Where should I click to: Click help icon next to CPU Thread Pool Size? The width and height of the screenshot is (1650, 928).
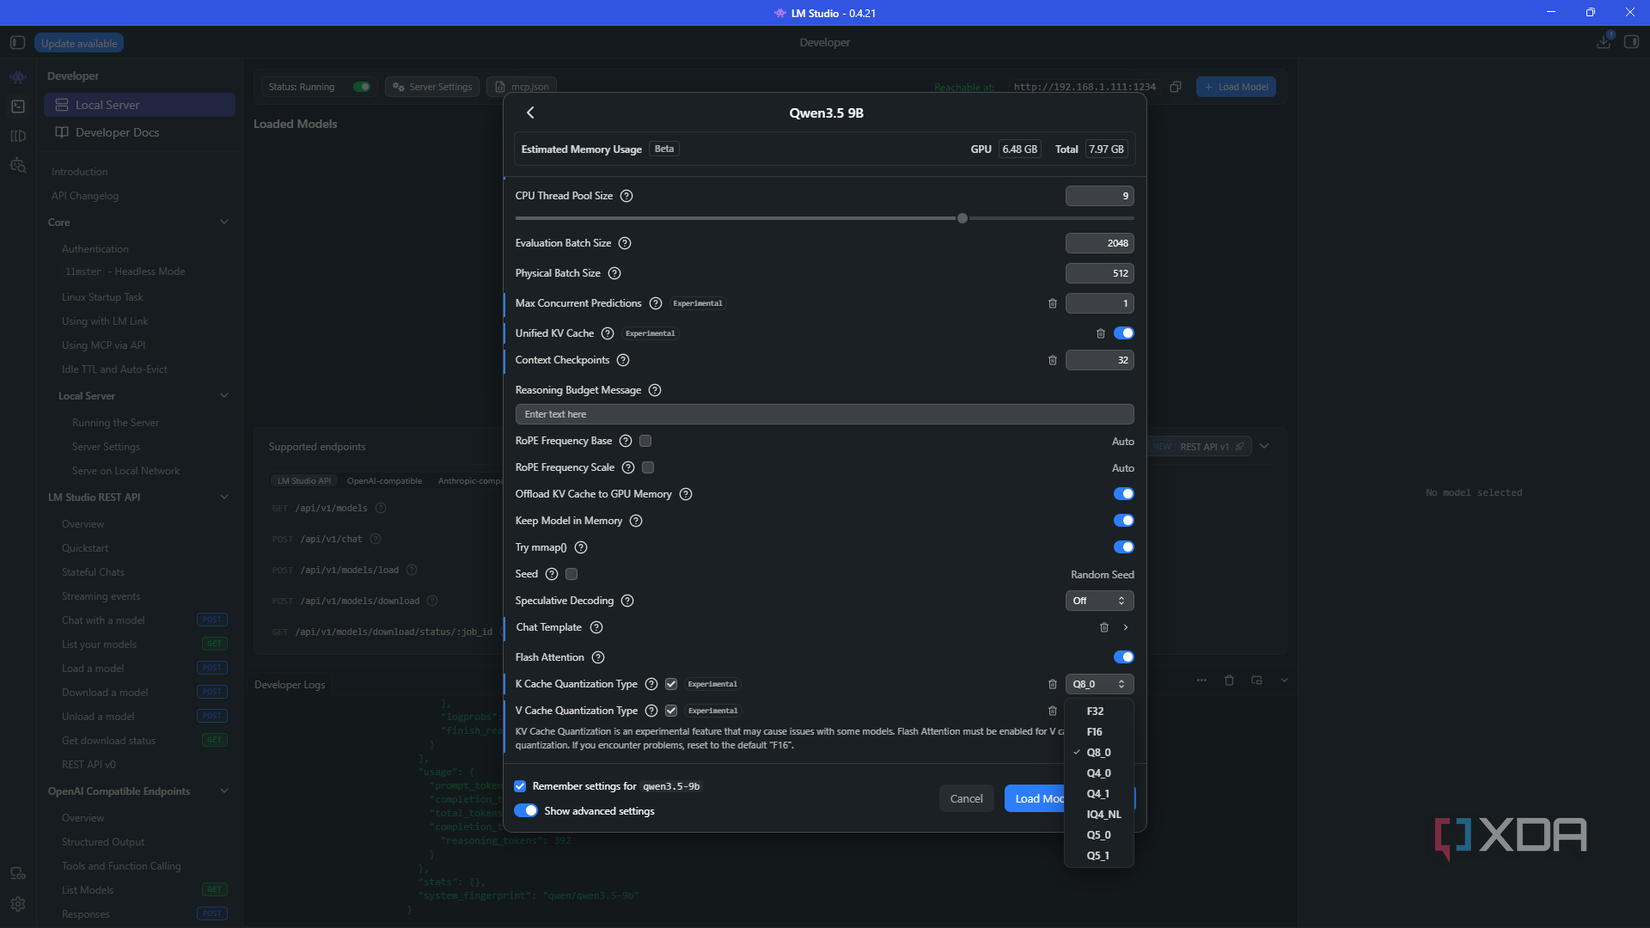point(627,196)
